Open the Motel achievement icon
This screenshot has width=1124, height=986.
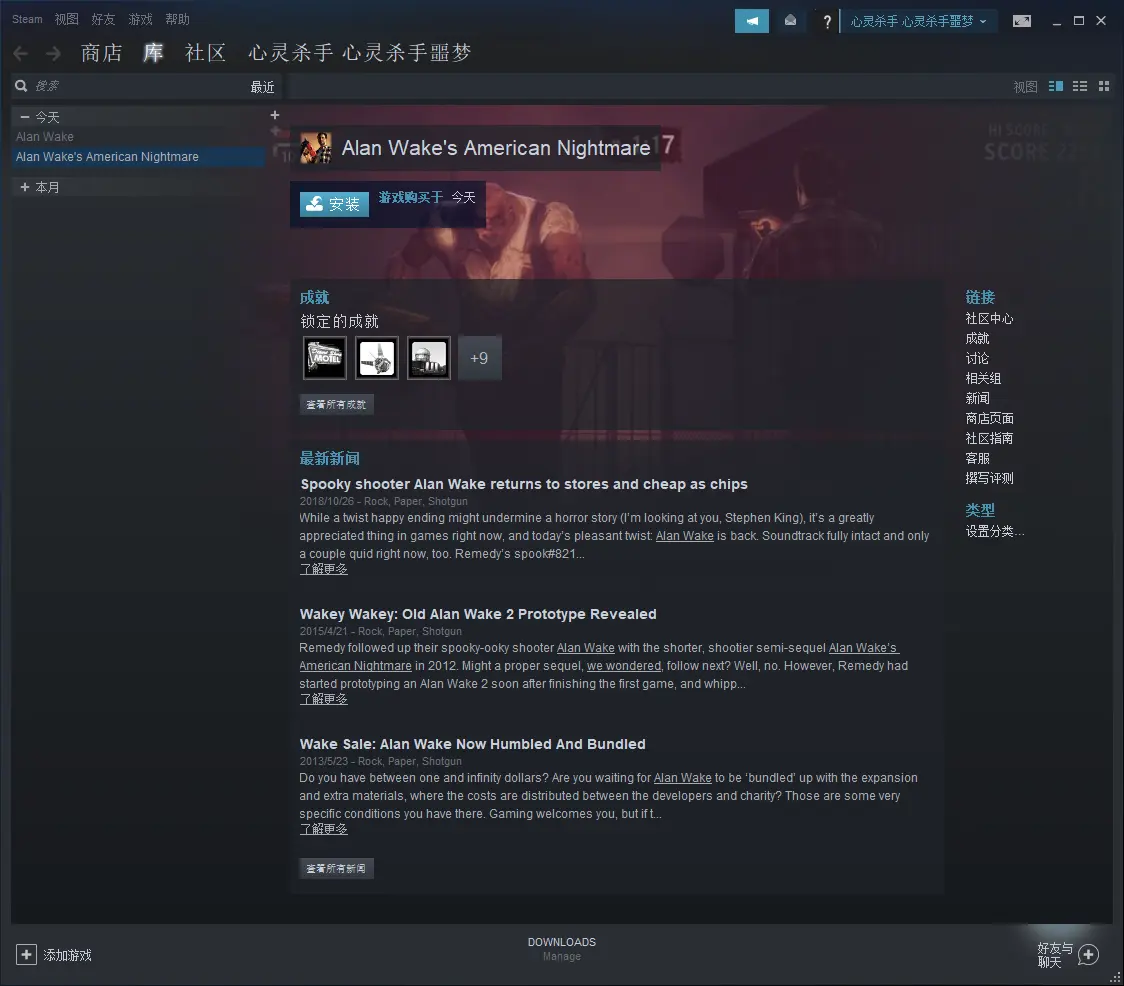325,358
